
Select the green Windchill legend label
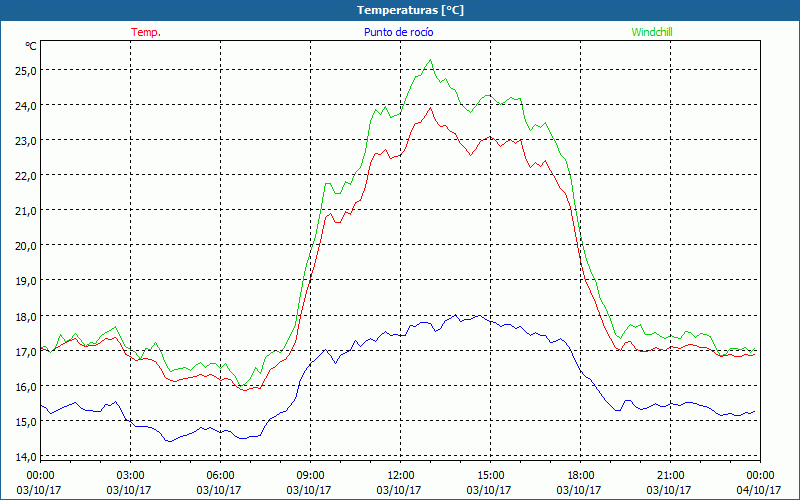point(652,32)
